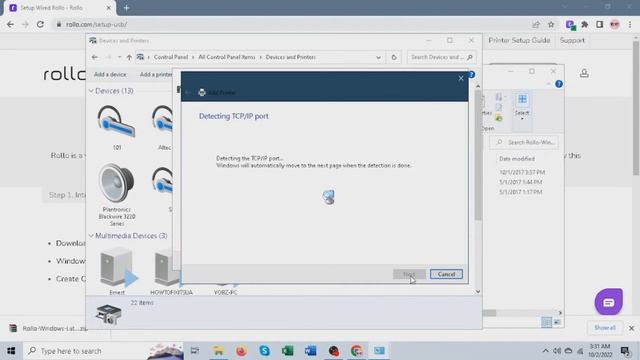Close the downloads bar

(x=631, y=328)
